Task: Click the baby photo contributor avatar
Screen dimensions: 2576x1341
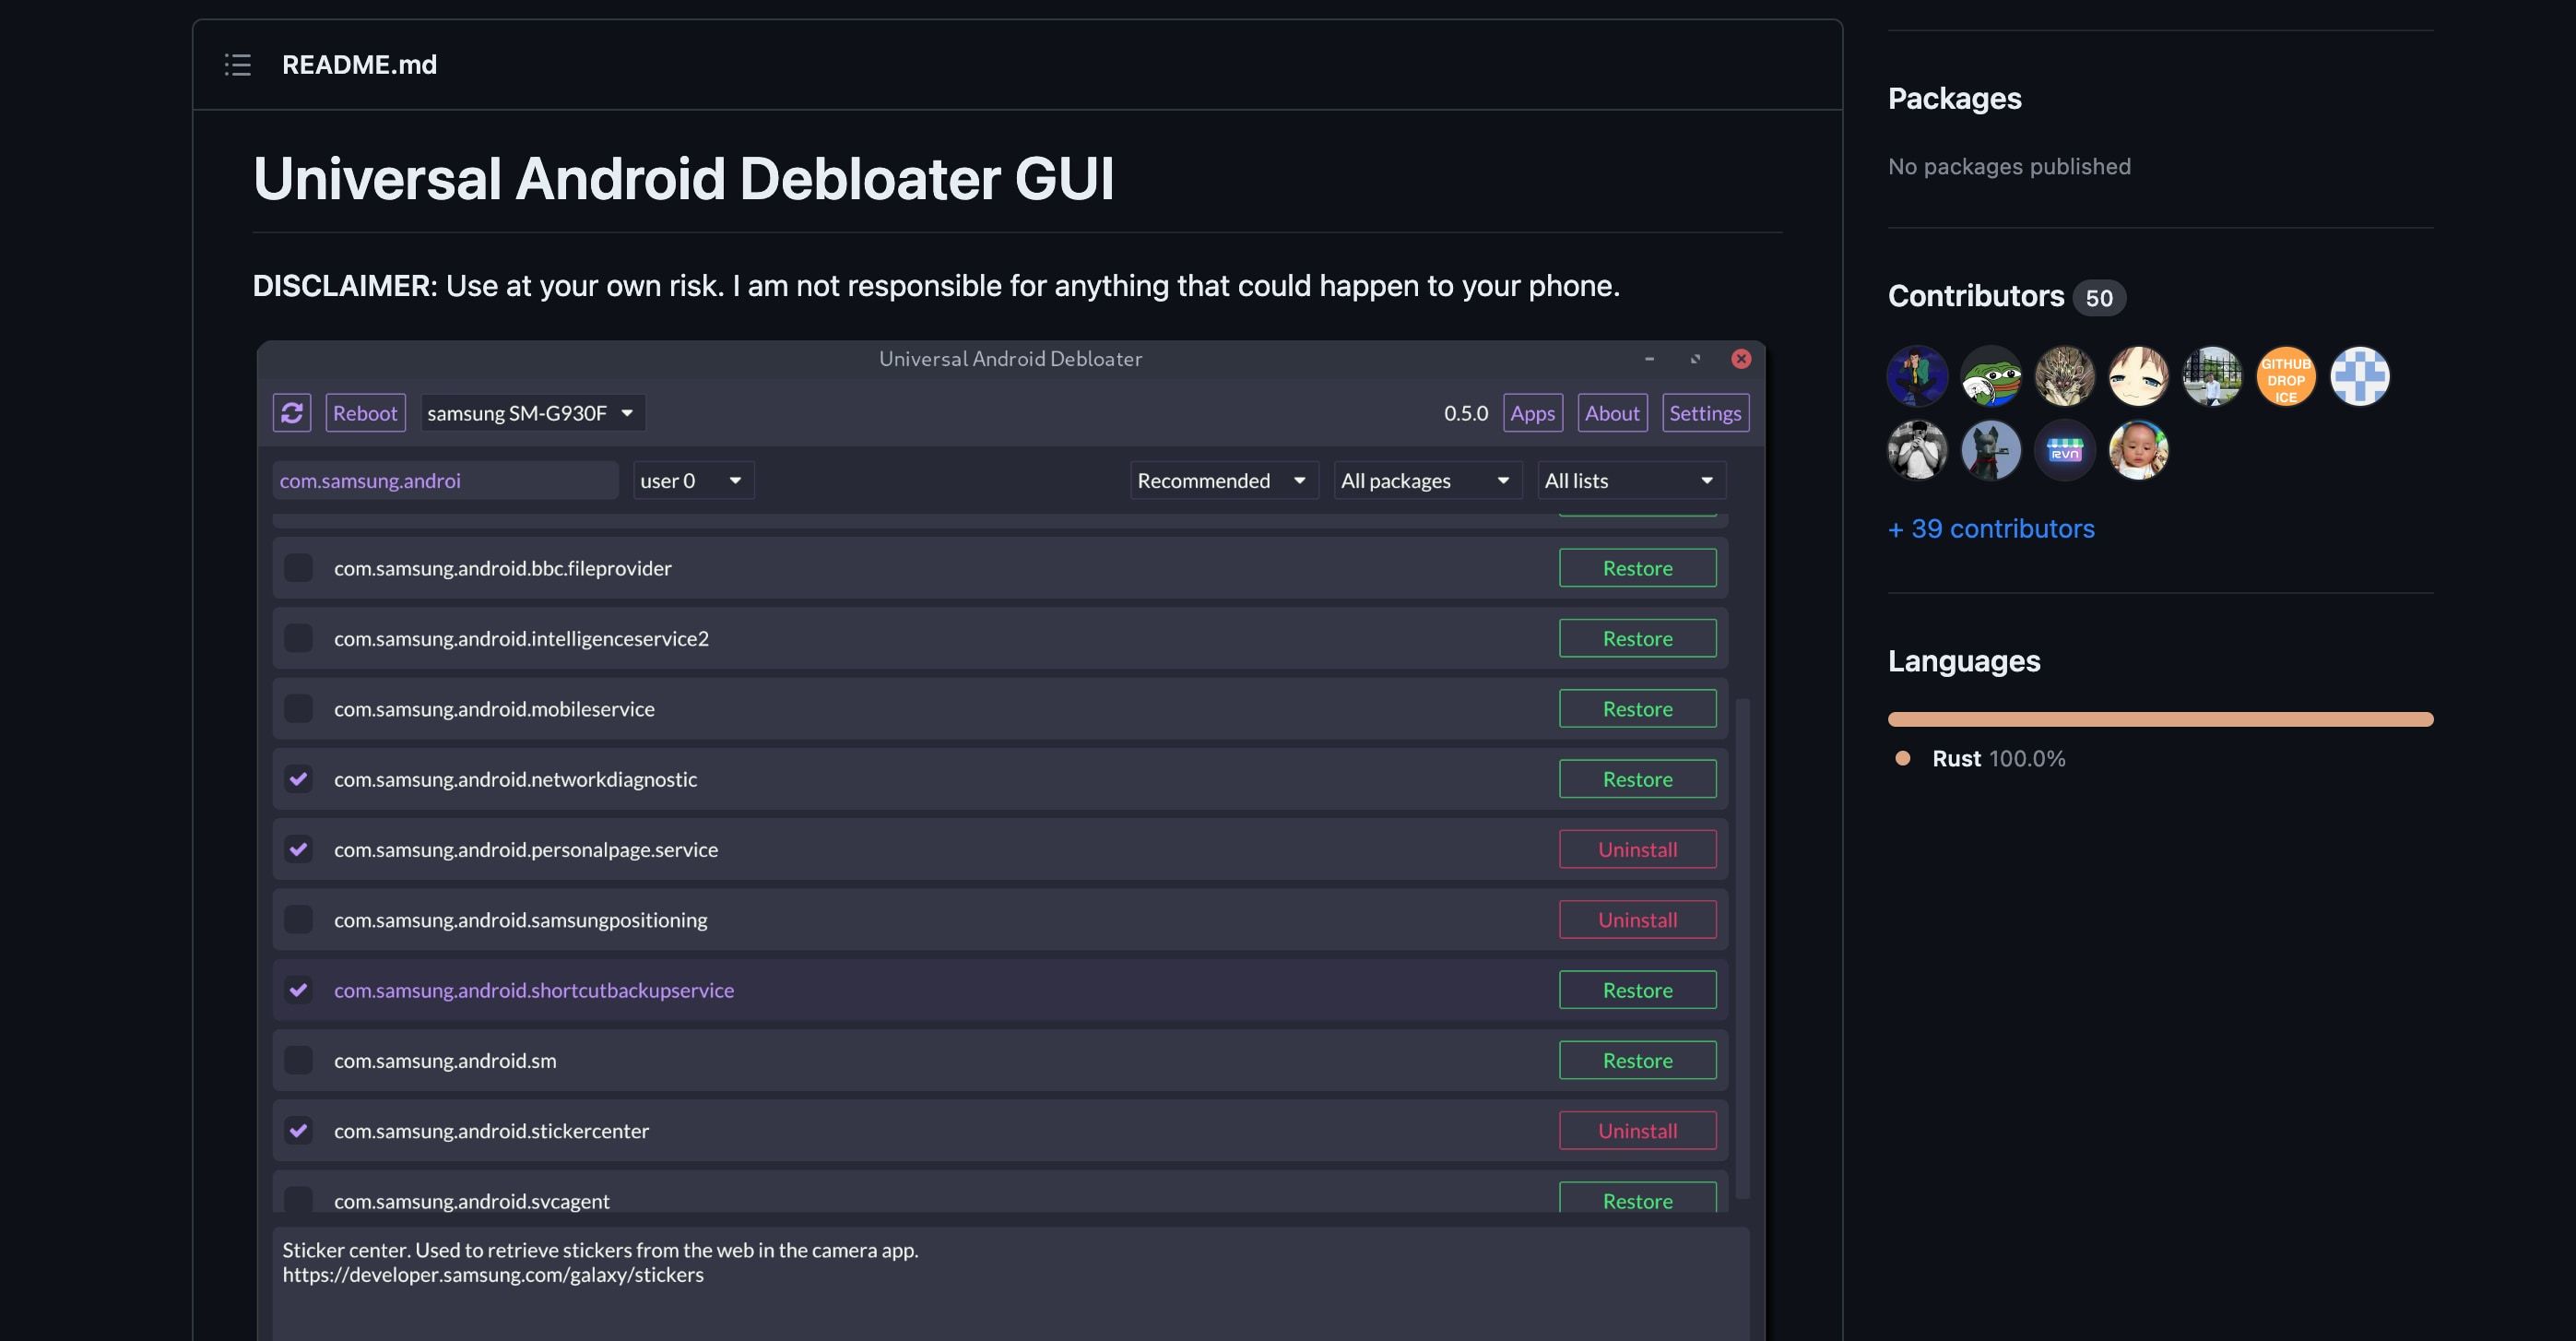Action: pos(2138,450)
